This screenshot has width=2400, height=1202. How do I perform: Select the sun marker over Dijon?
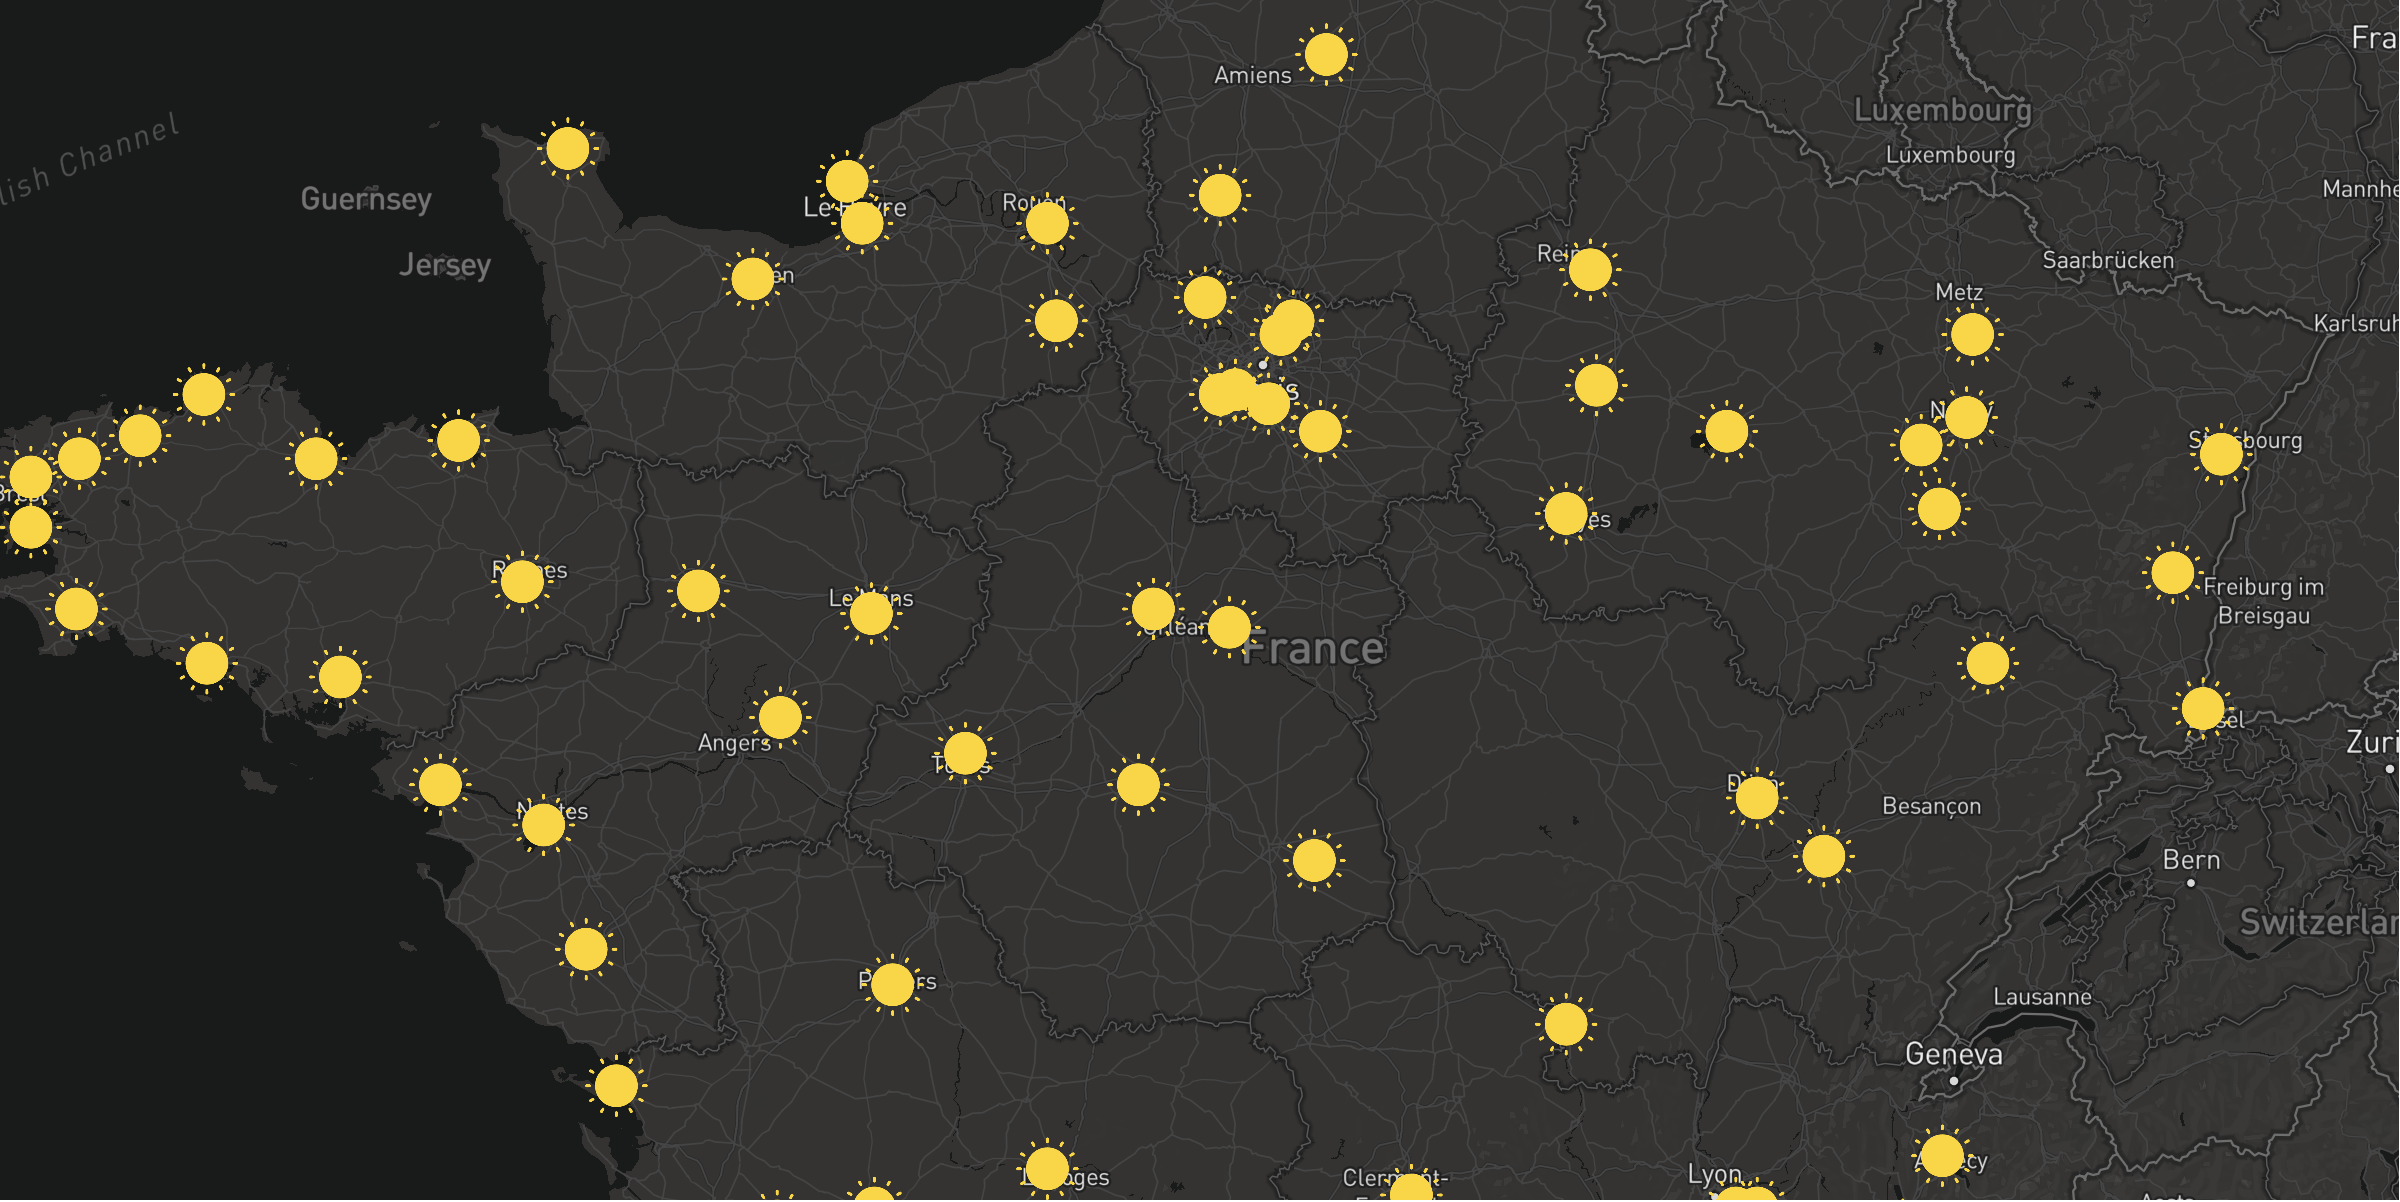click(x=1756, y=798)
